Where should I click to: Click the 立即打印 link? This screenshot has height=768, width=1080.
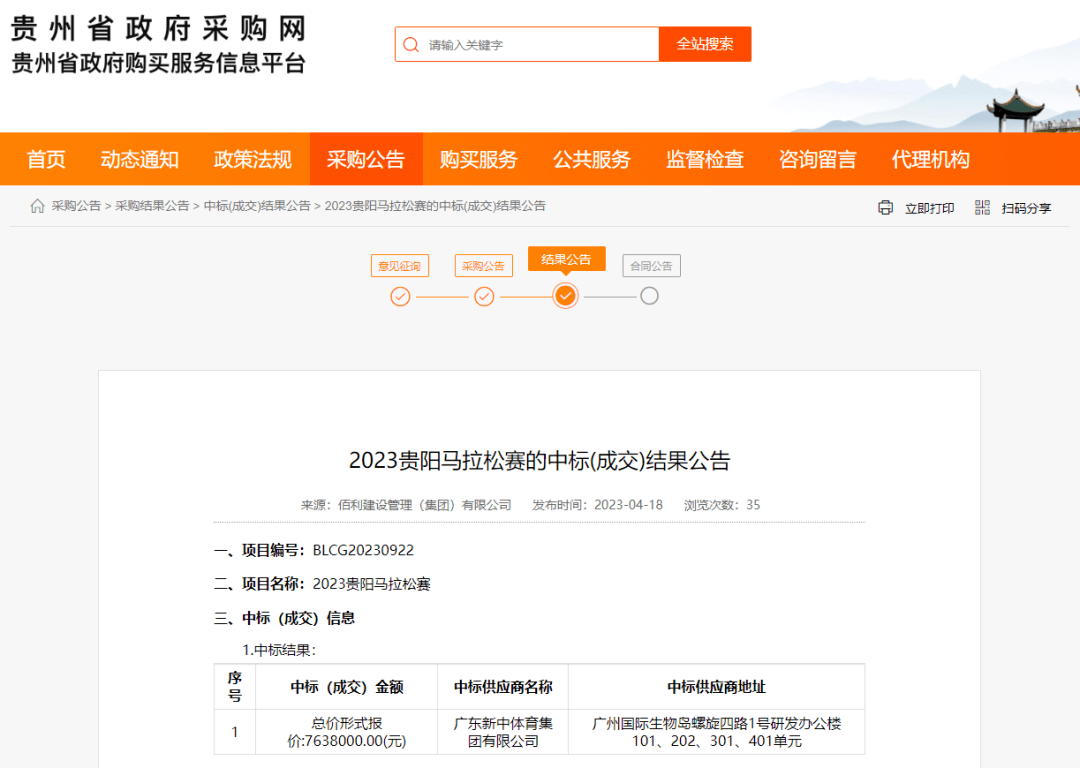[x=929, y=208]
